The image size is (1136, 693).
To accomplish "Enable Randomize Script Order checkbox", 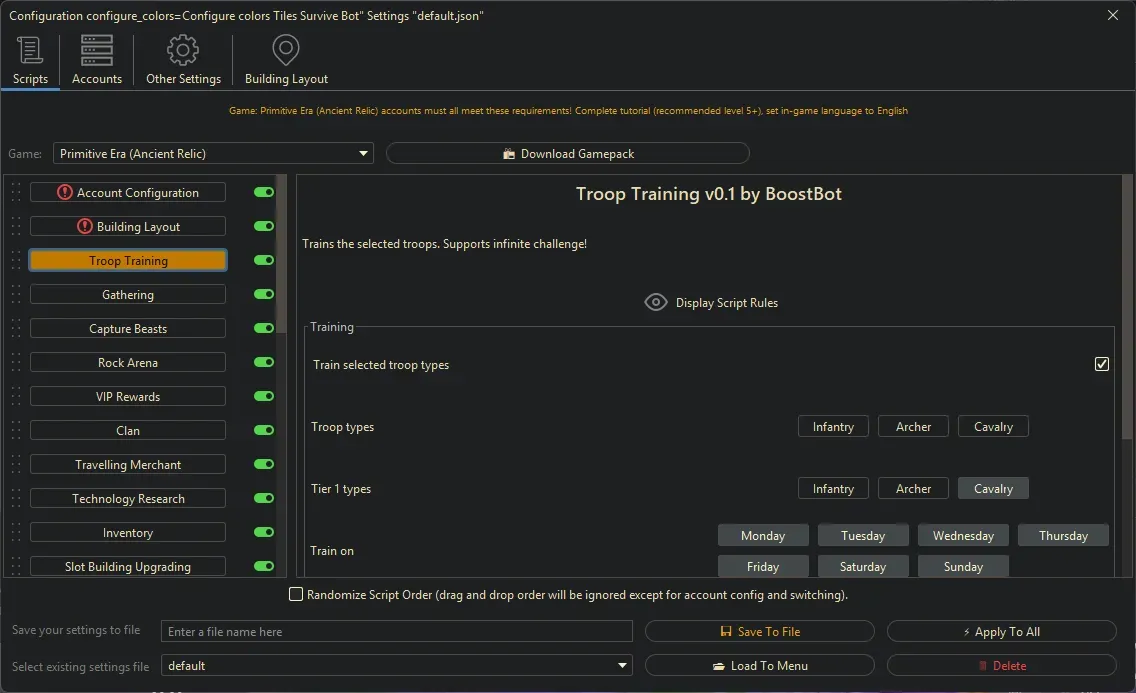I will pos(296,595).
